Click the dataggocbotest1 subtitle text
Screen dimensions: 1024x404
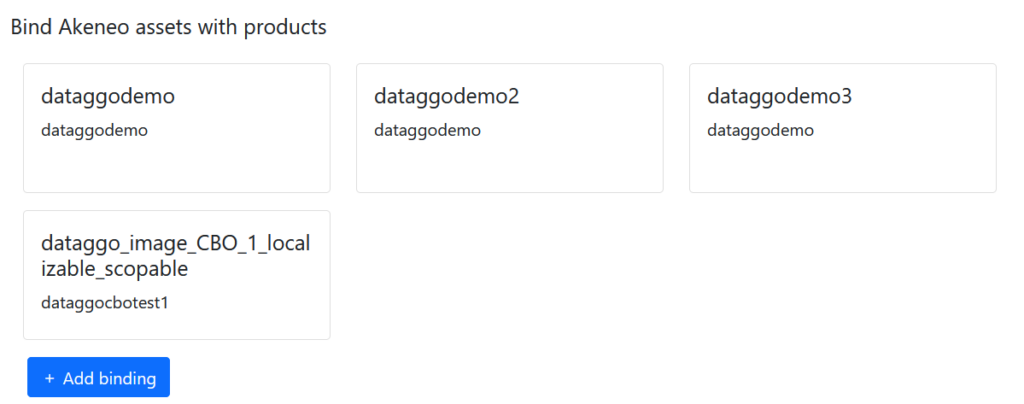point(105,302)
